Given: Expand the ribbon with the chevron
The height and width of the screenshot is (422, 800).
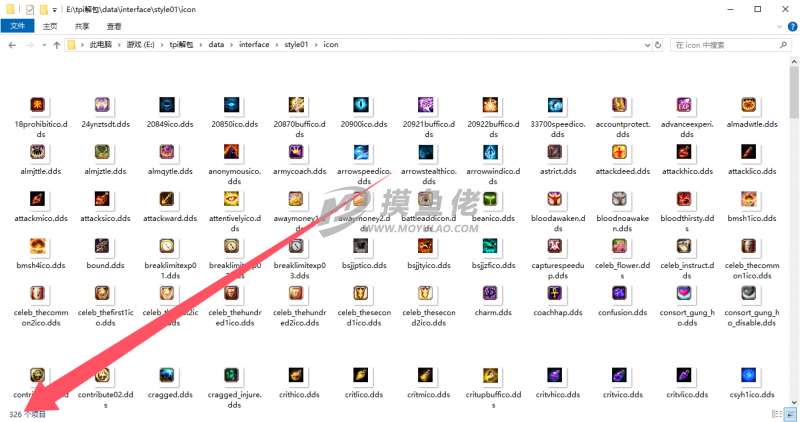Looking at the screenshot, I should coord(779,27).
